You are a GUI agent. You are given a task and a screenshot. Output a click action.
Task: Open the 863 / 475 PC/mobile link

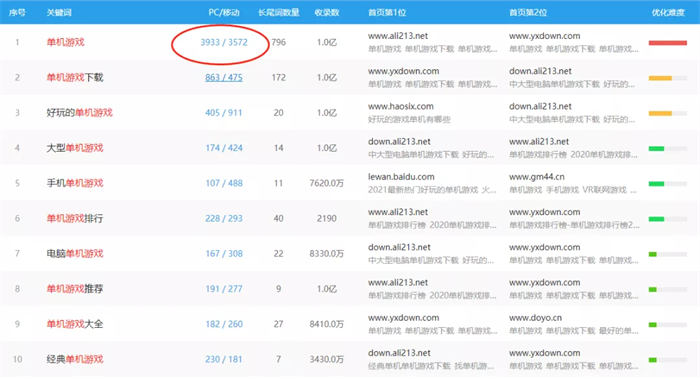(x=224, y=78)
